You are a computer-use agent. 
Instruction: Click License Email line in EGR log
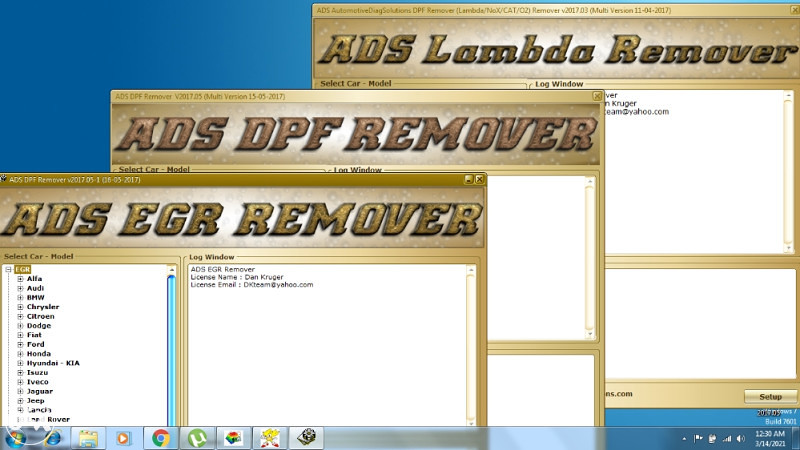[252, 285]
